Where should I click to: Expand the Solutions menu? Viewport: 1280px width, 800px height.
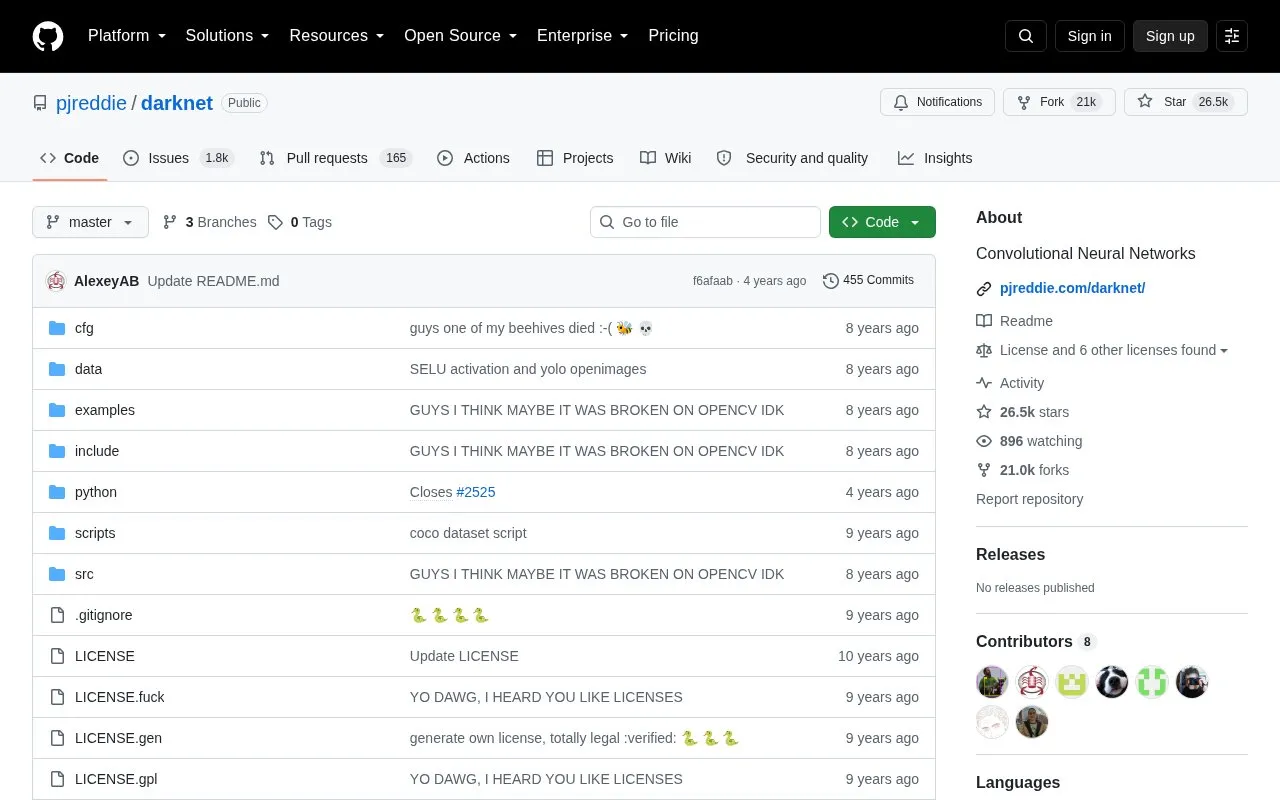tap(228, 36)
